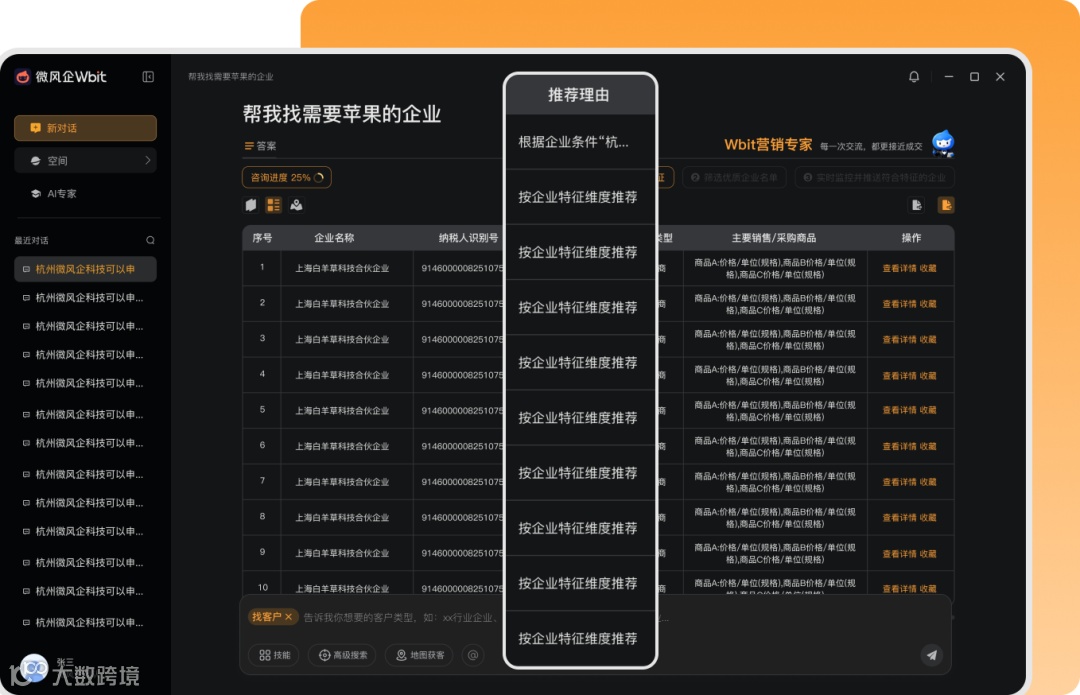Open 查看详情 for row 3

click(899, 340)
